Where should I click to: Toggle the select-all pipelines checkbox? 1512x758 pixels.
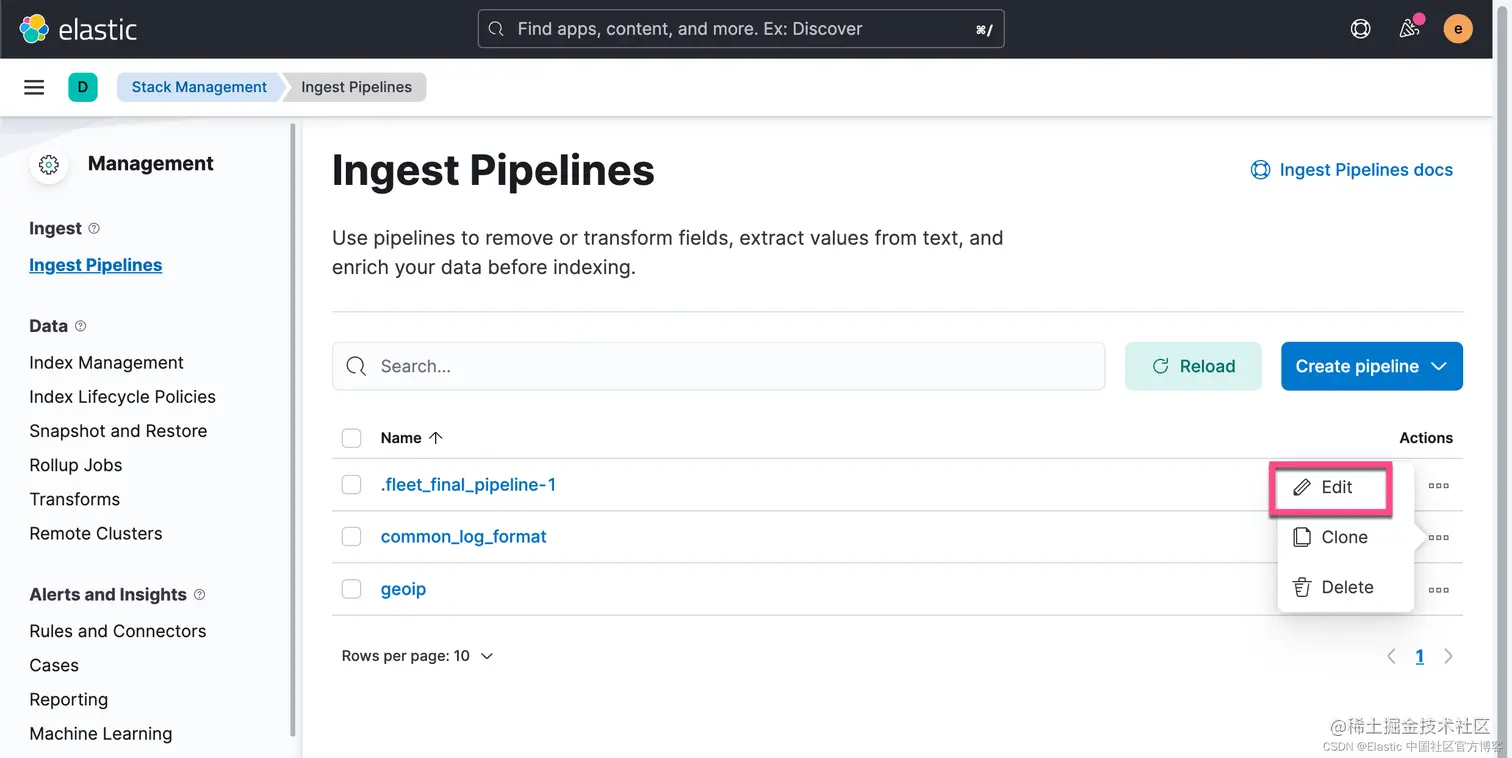click(351, 437)
